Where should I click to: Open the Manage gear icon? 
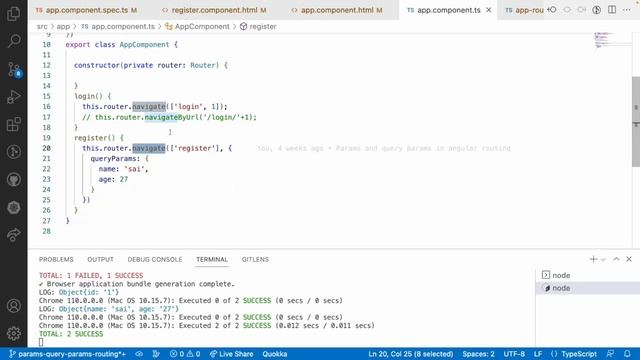tap(13, 333)
